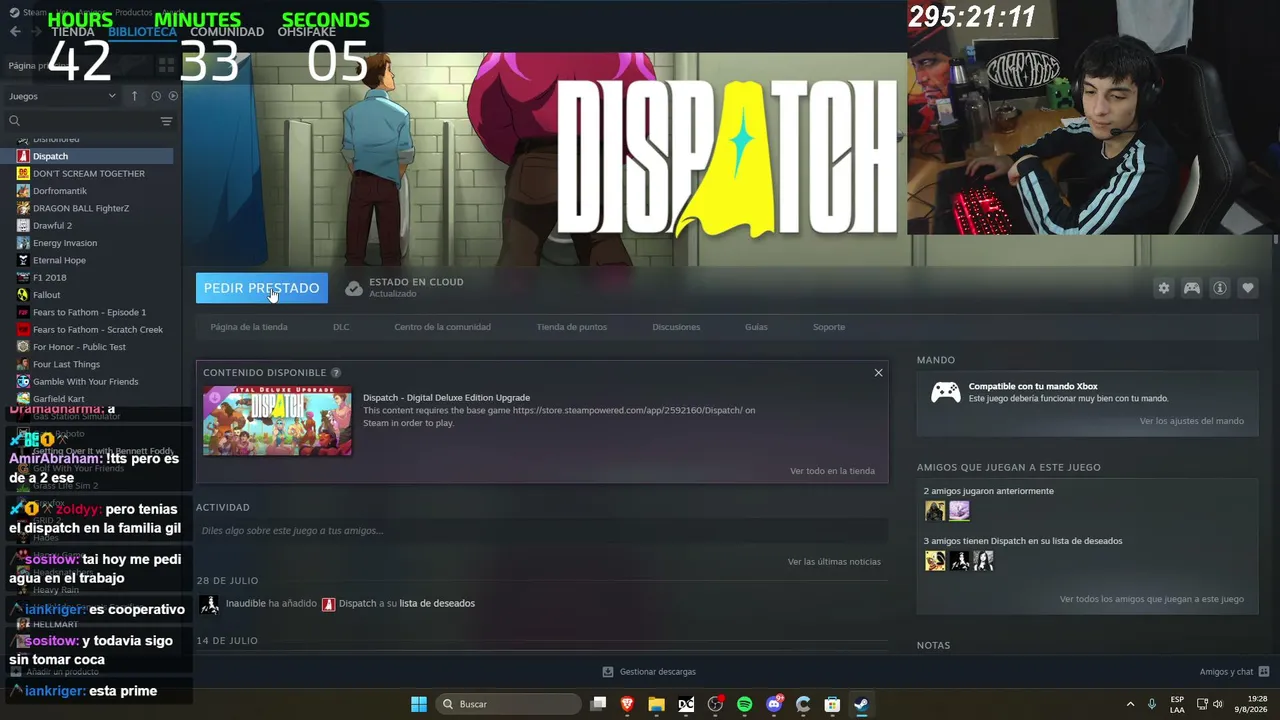Image resolution: width=1280 pixels, height=720 pixels.
Task: Open sidebar filter options icon
Action: tap(166, 121)
